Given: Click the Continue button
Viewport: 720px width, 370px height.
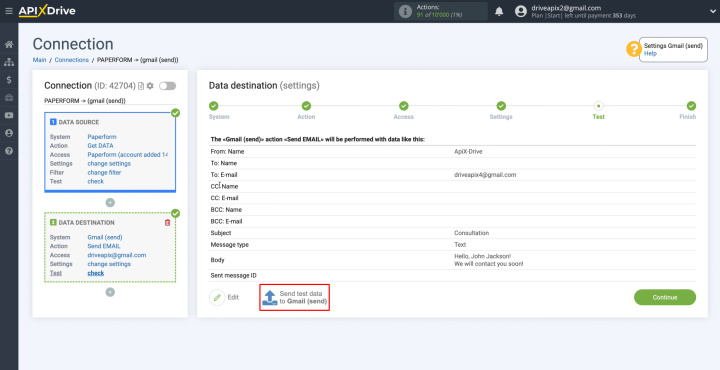Looking at the screenshot, I should click(x=665, y=297).
